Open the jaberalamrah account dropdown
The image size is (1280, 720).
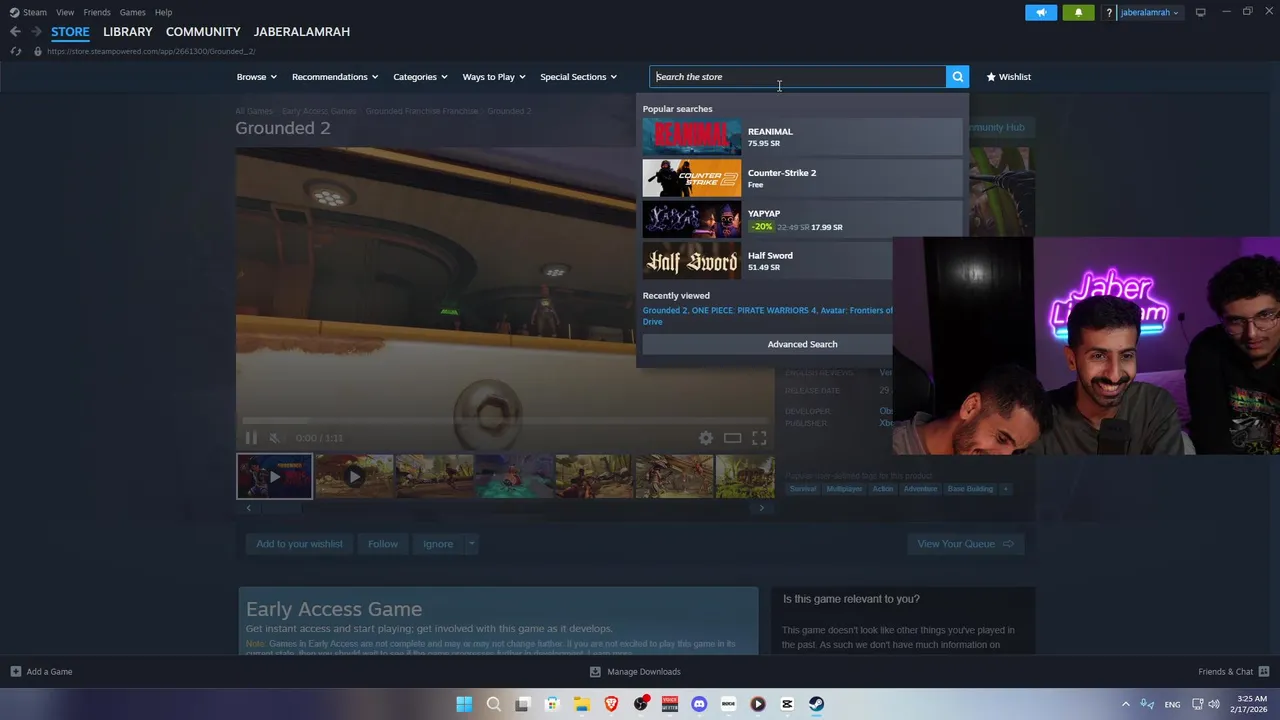(x=1149, y=13)
